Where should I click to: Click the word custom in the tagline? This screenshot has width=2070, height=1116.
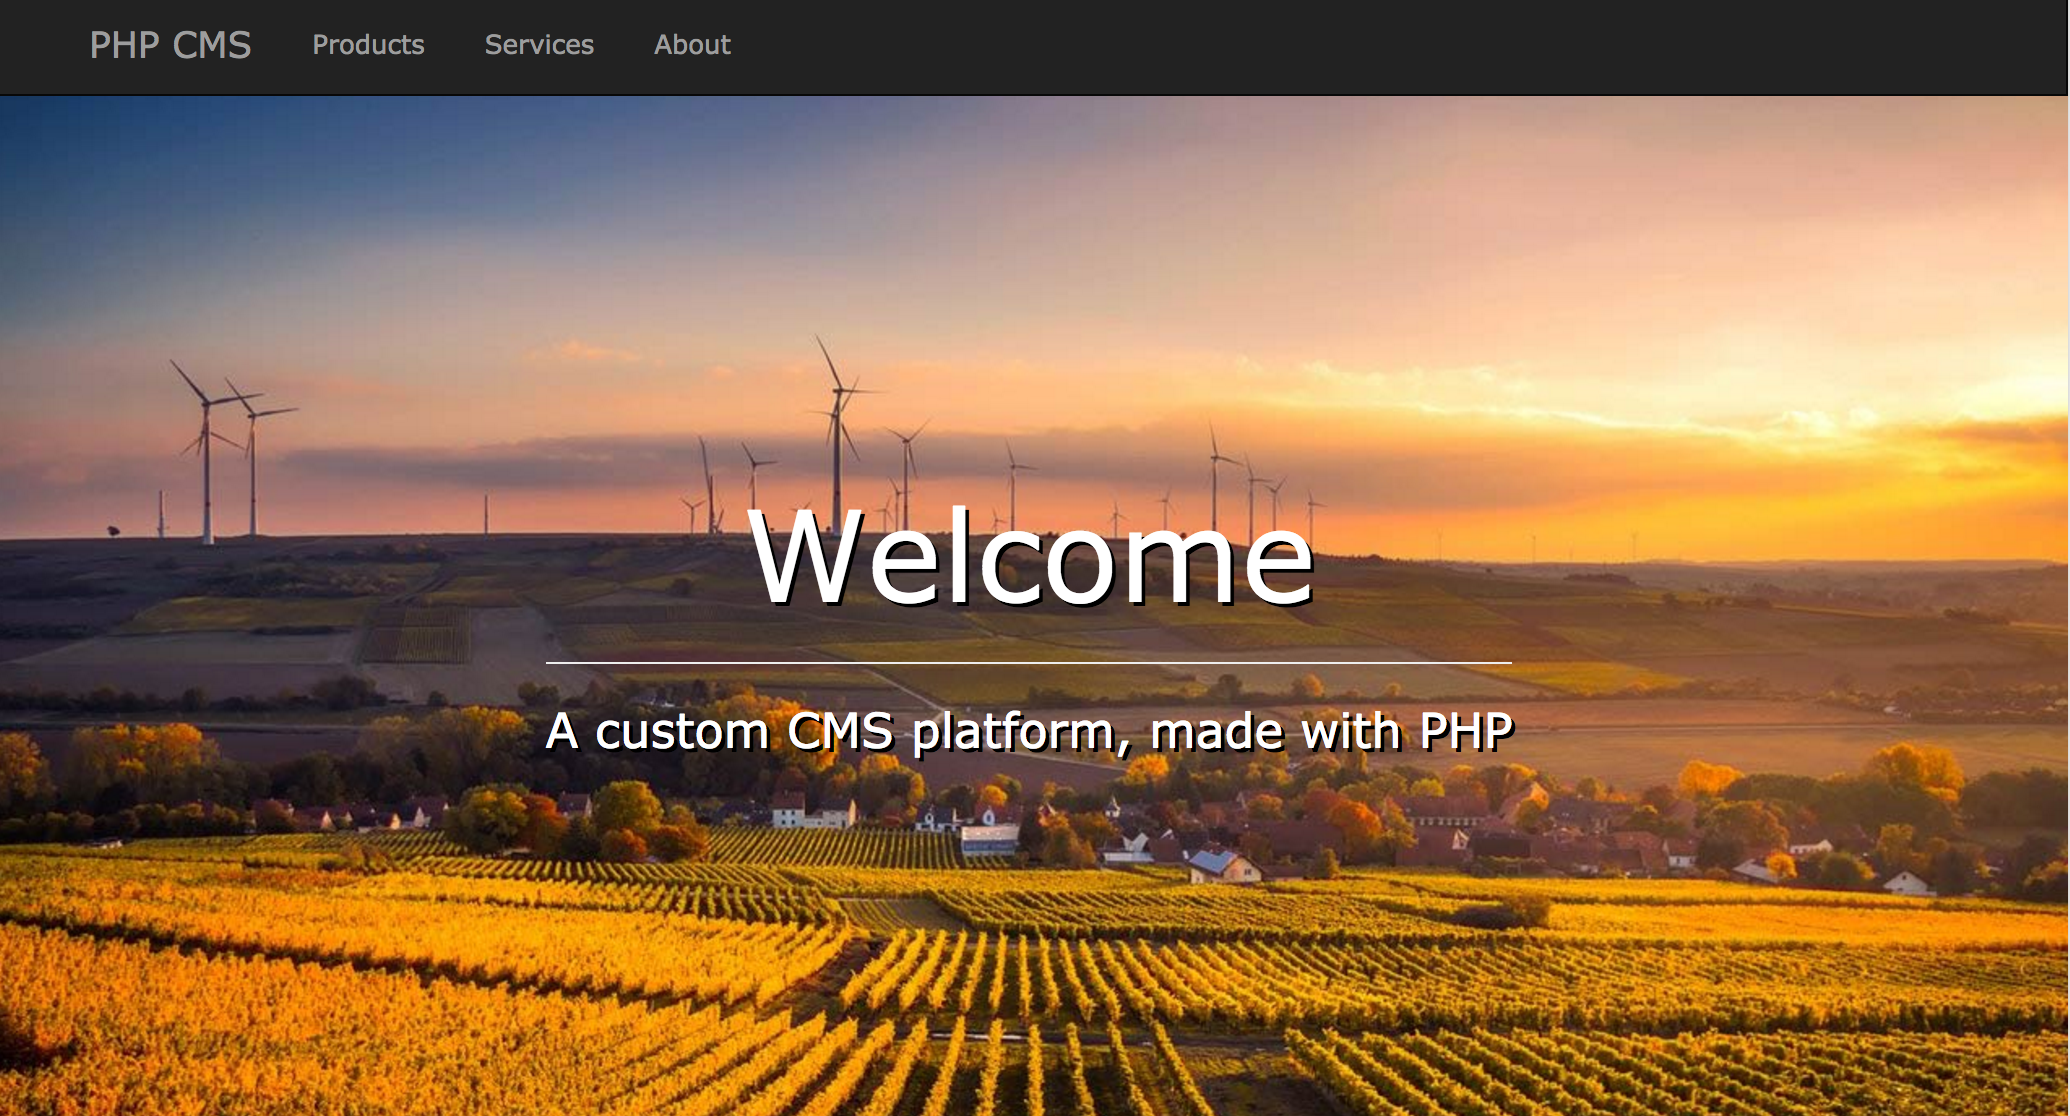point(682,732)
